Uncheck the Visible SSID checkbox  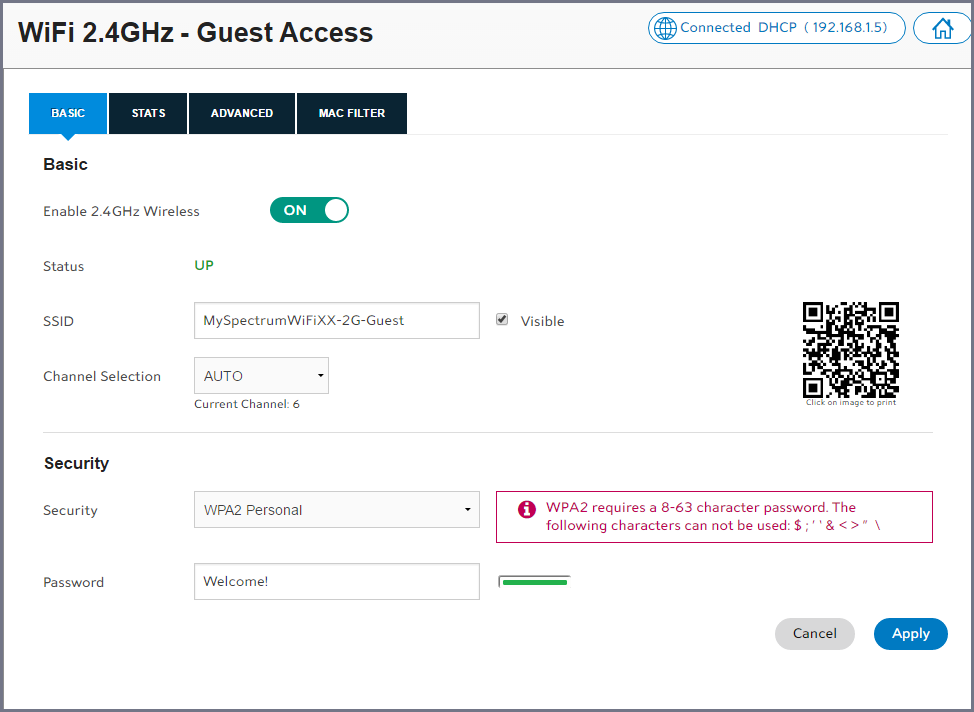(x=502, y=320)
